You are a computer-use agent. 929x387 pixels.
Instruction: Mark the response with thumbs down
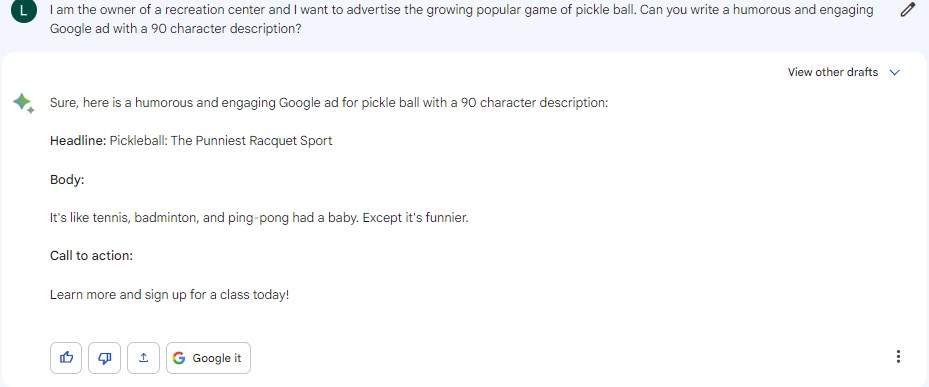[104, 358]
